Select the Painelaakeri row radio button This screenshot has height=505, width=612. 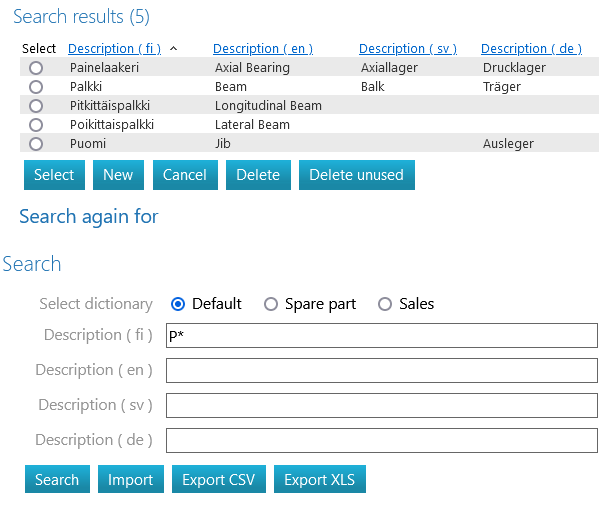point(37,68)
